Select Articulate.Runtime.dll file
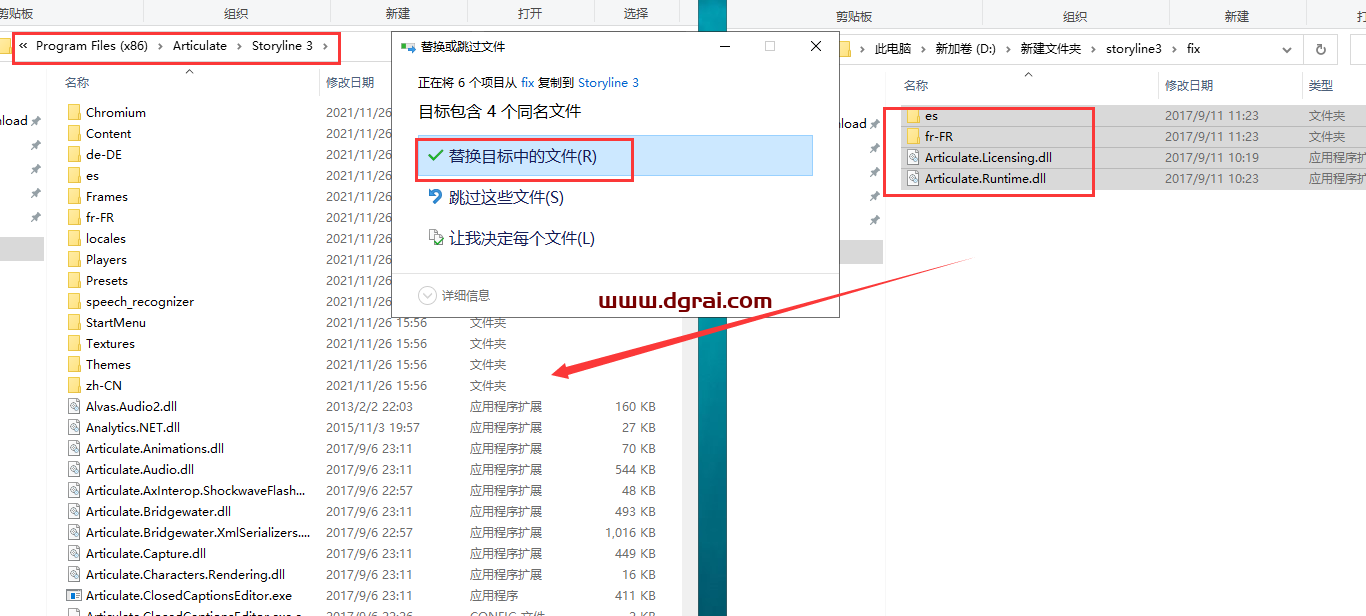The width and height of the screenshot is (1366, 616). click(982, 178)
